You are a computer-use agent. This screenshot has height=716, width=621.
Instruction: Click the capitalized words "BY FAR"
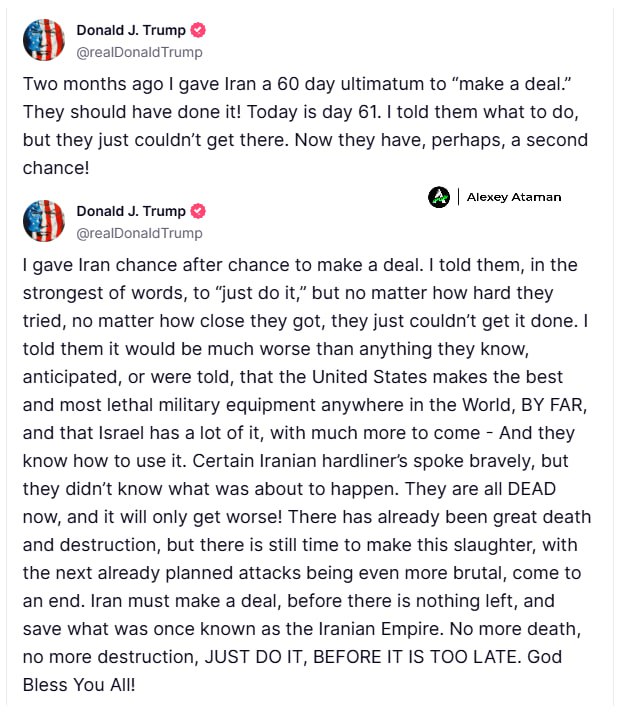pyautogui.click(x=554, y=405)
